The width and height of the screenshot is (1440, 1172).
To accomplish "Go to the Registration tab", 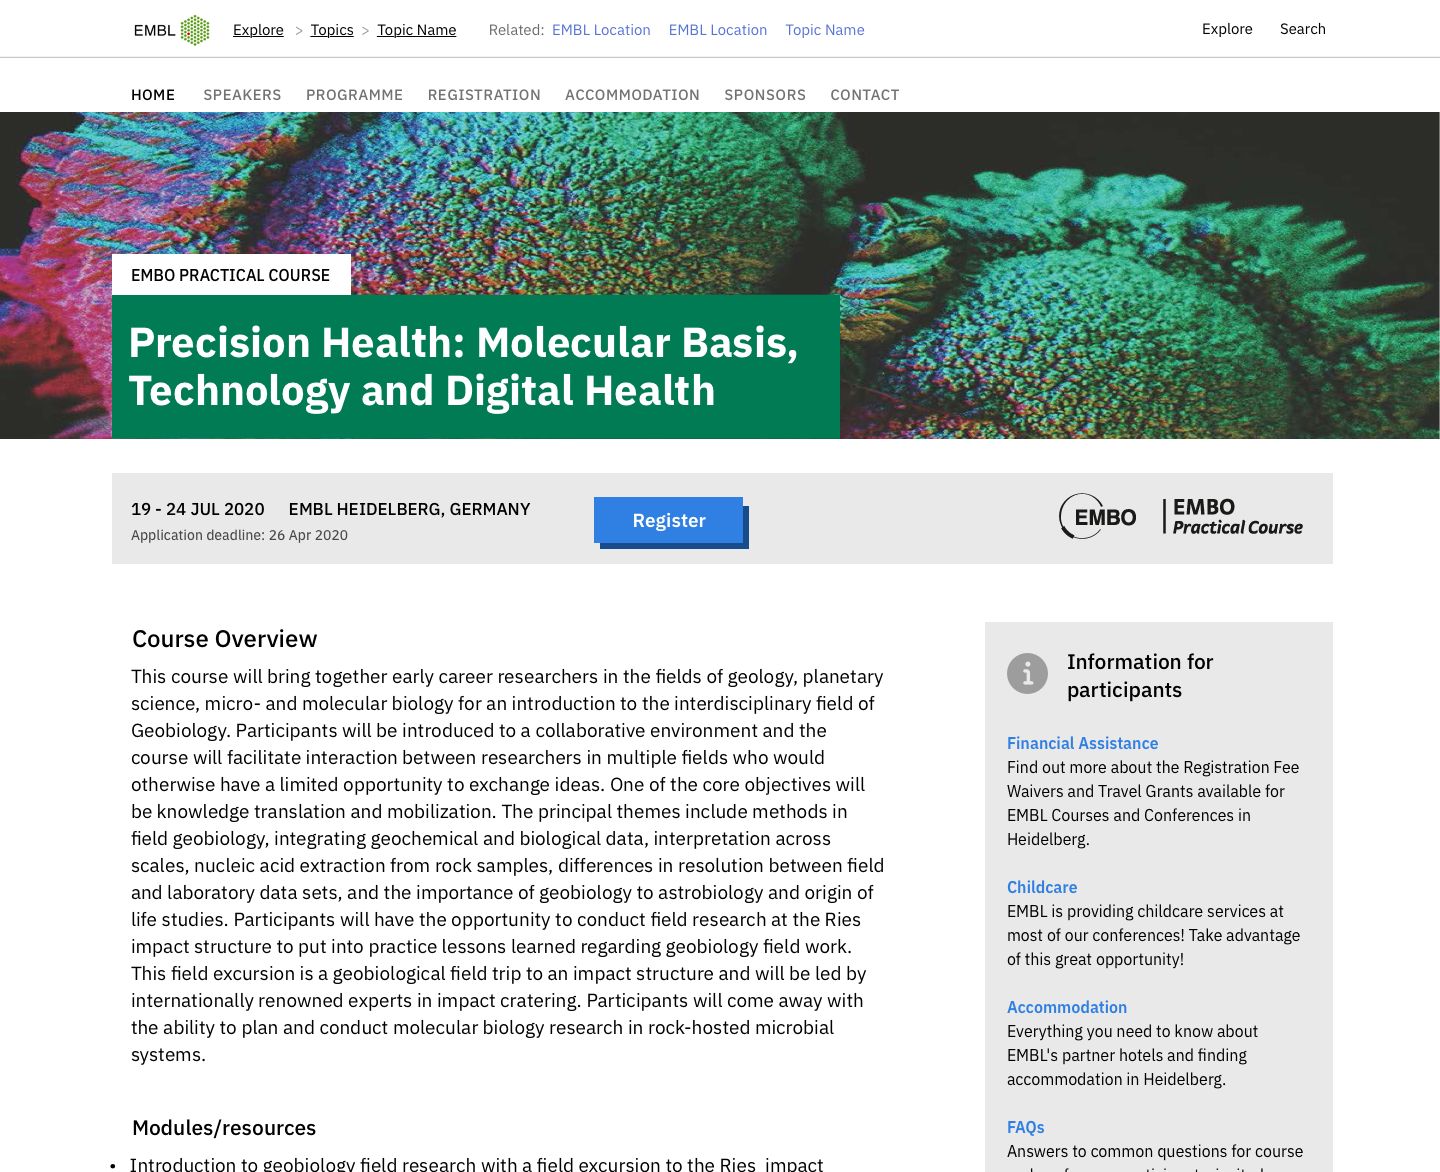I will [484, 95].
